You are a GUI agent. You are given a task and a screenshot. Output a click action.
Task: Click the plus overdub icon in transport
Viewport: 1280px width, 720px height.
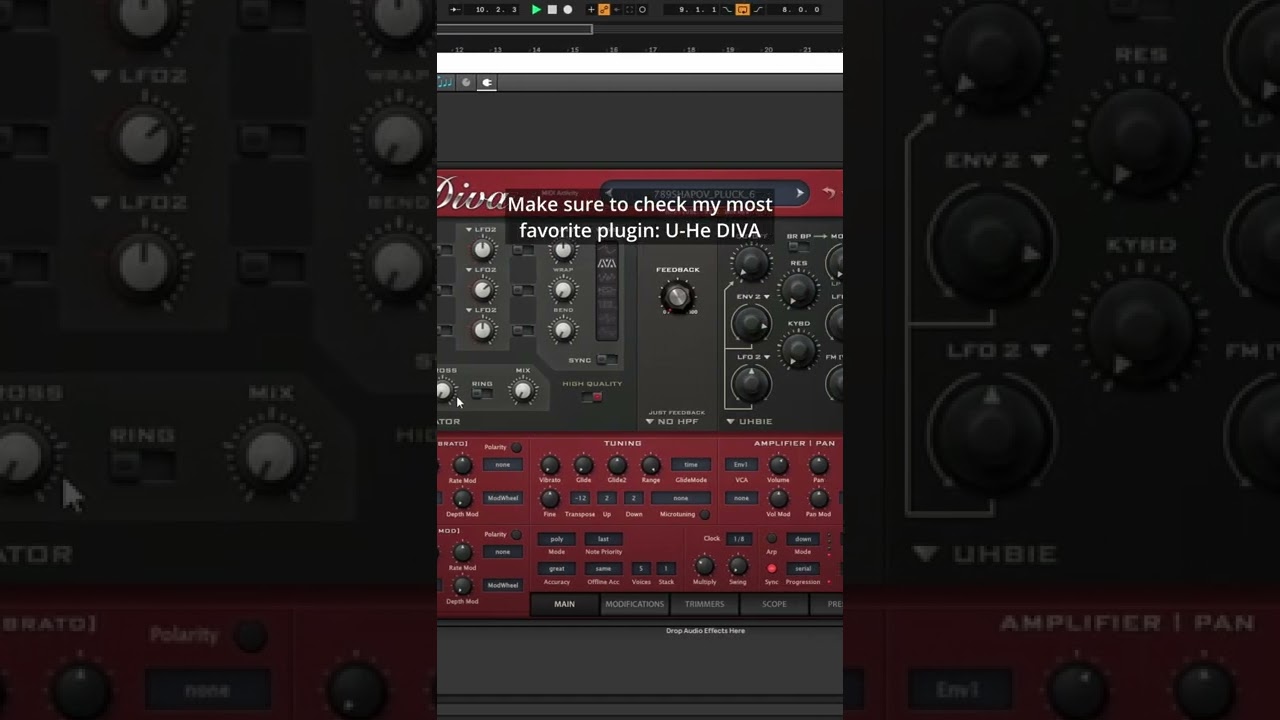[591, 9]
